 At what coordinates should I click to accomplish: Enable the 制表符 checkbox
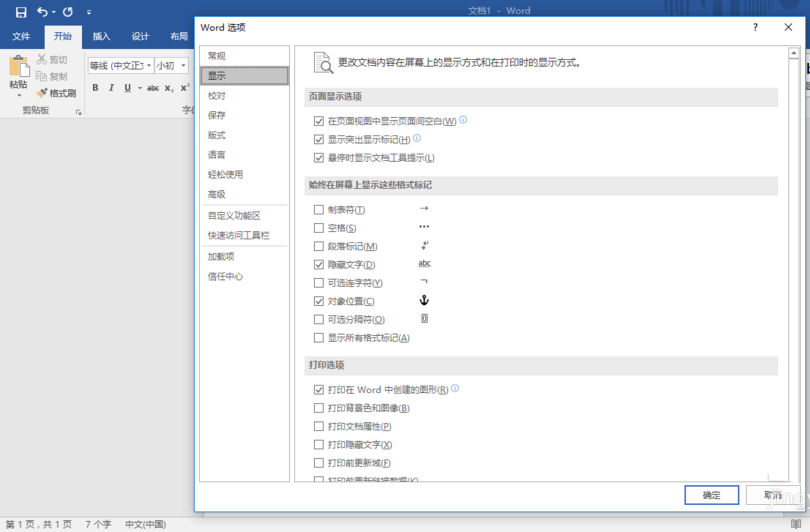(x=319, y=210)
